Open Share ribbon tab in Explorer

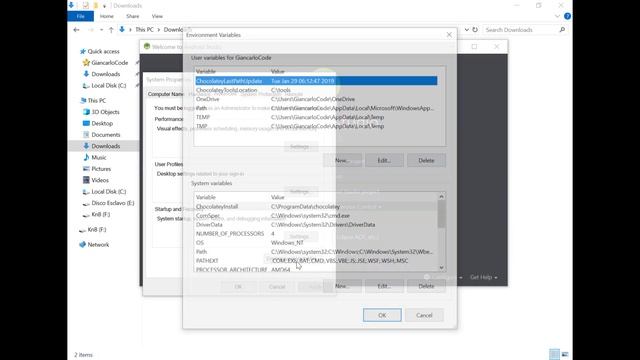pos(133,16)
